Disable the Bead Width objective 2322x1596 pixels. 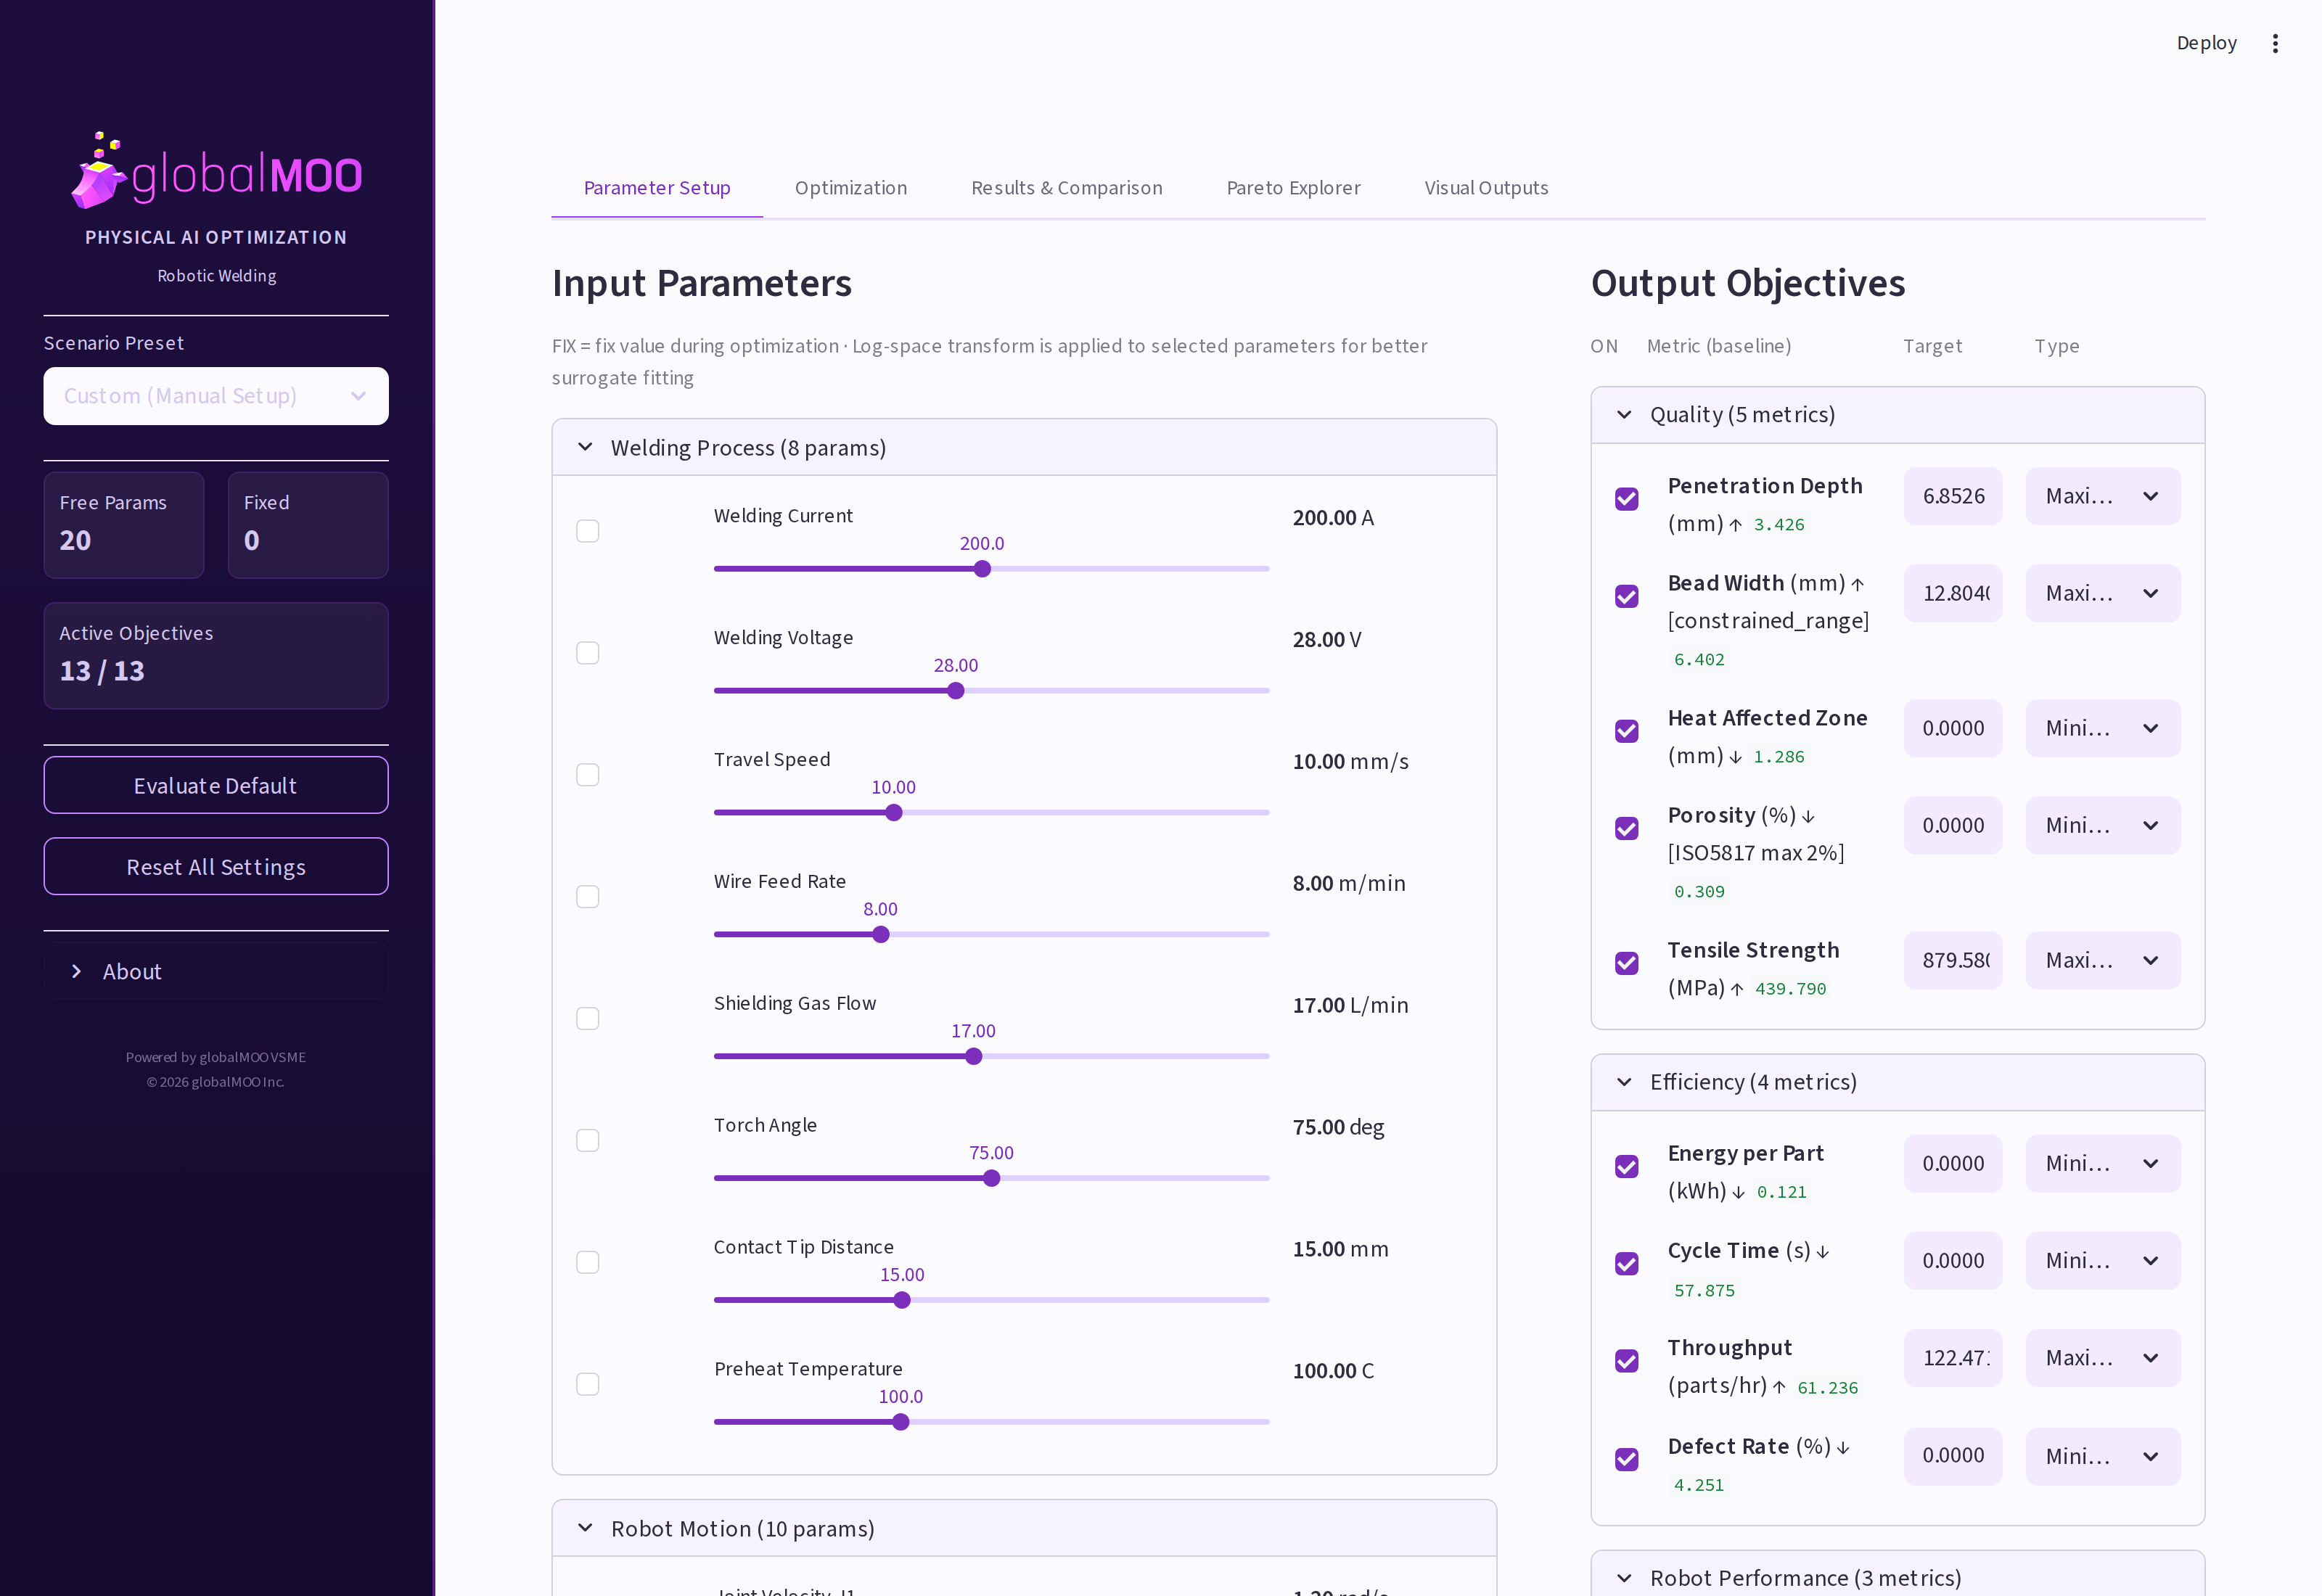(x=1627, y=596)
